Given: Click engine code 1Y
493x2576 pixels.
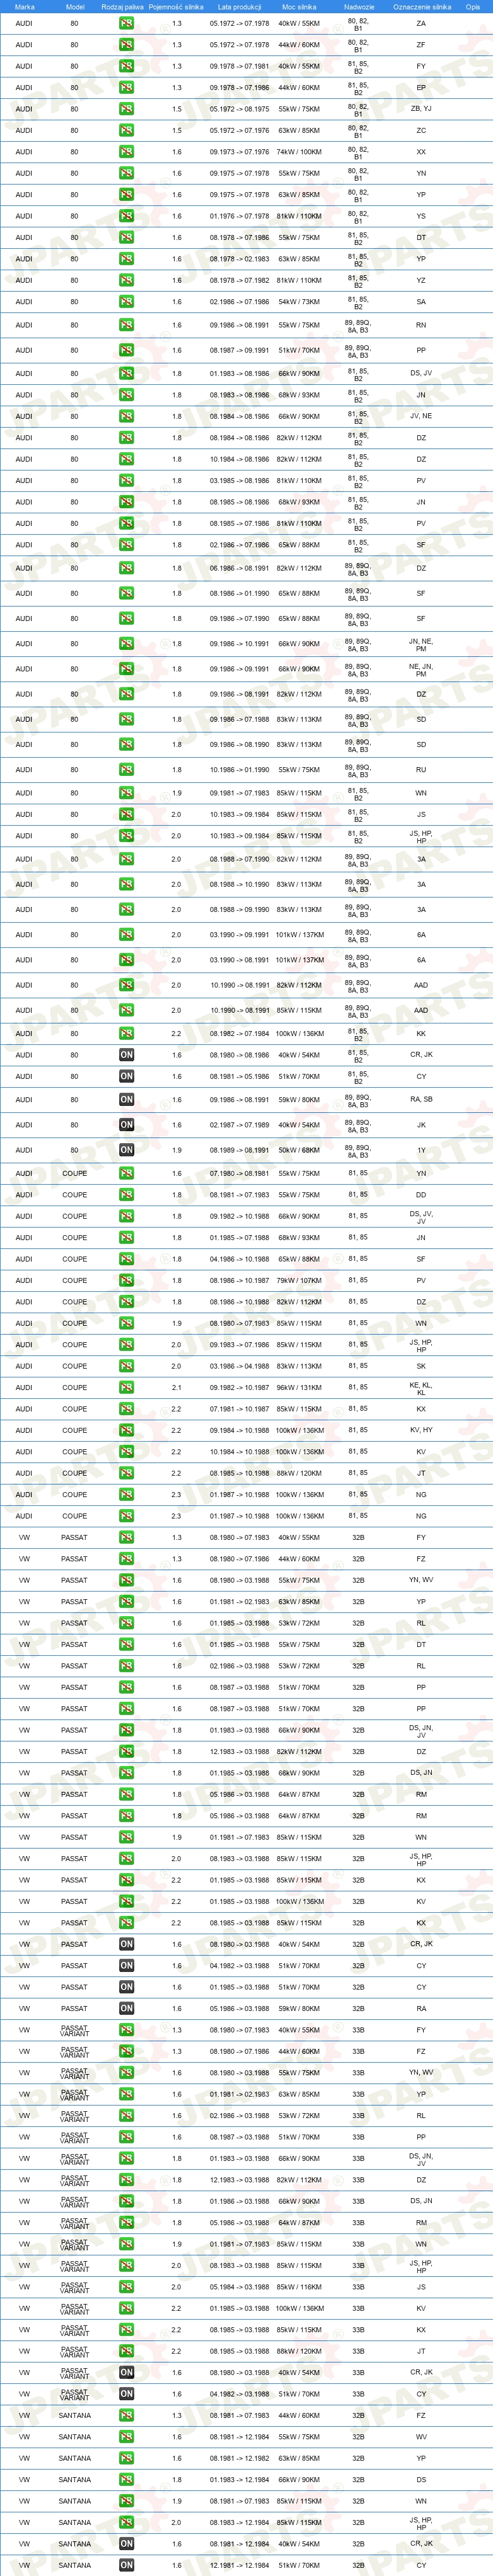Looking at the screenshot, I should click(x=421, y=1150).
